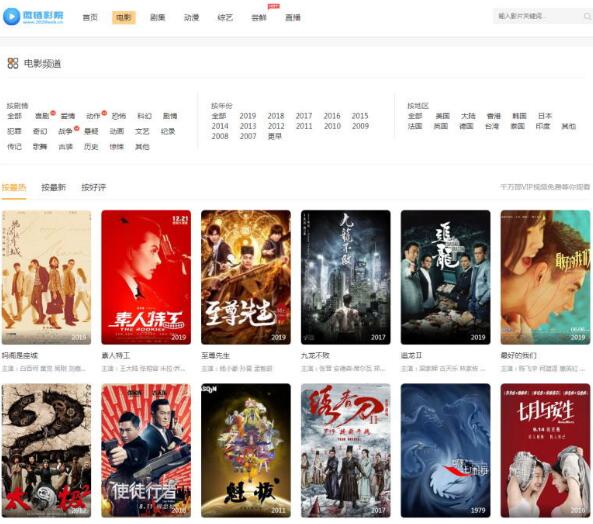Sort by the 按最新 tab
This screenshot has width=593, height=524.
pos(53,187)
